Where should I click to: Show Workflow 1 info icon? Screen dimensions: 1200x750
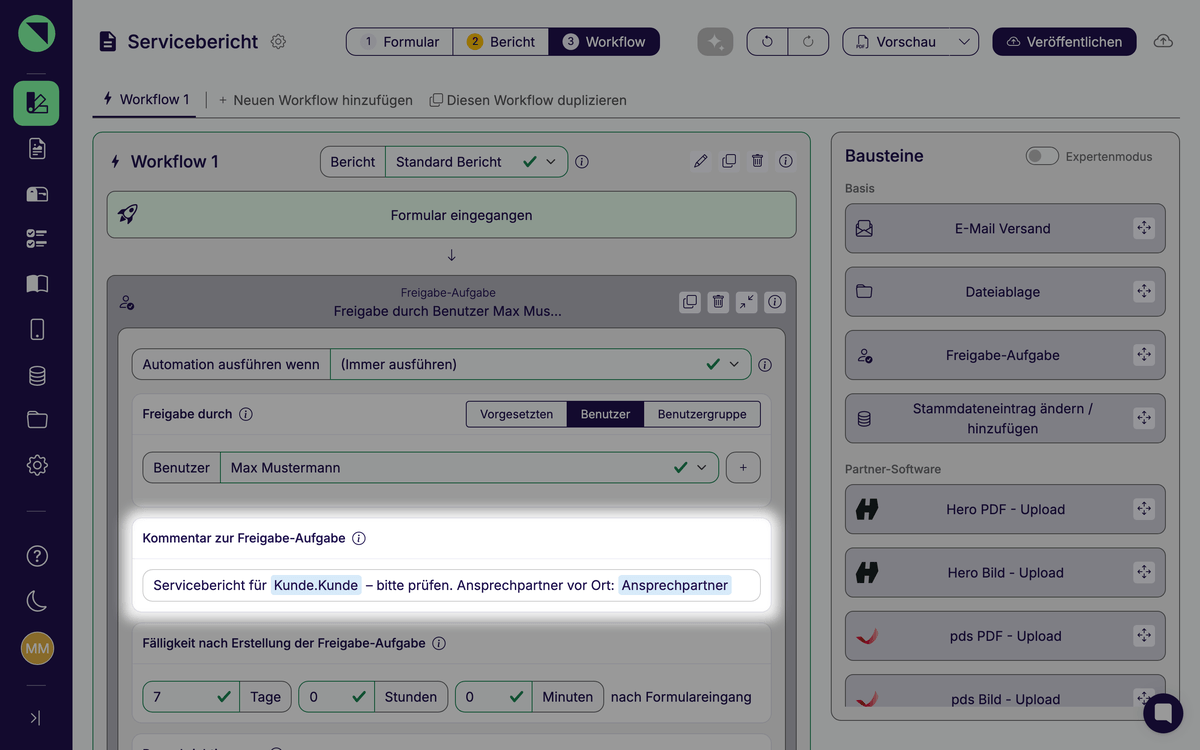coord(786,161)
